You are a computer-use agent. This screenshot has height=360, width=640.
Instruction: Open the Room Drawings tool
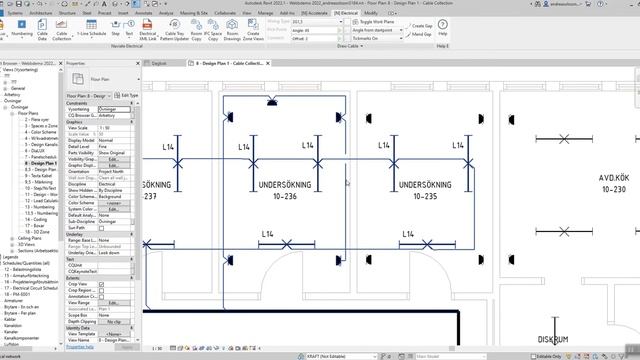click(232, 30)
